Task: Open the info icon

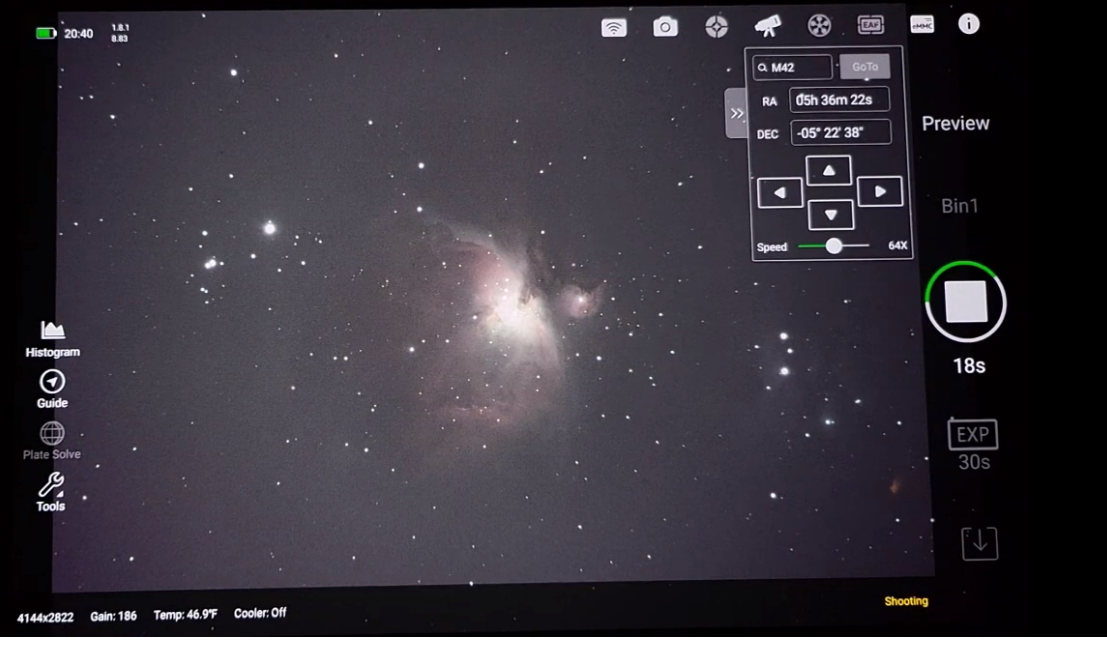Action: pyautogui.click(x=969, y=24)
